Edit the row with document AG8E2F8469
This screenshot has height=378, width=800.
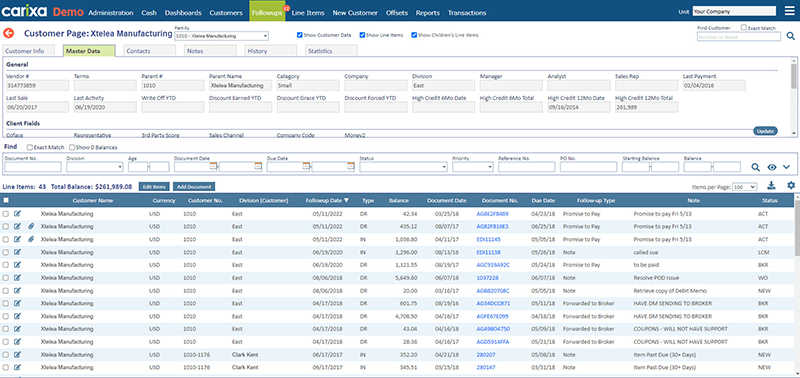18,214
